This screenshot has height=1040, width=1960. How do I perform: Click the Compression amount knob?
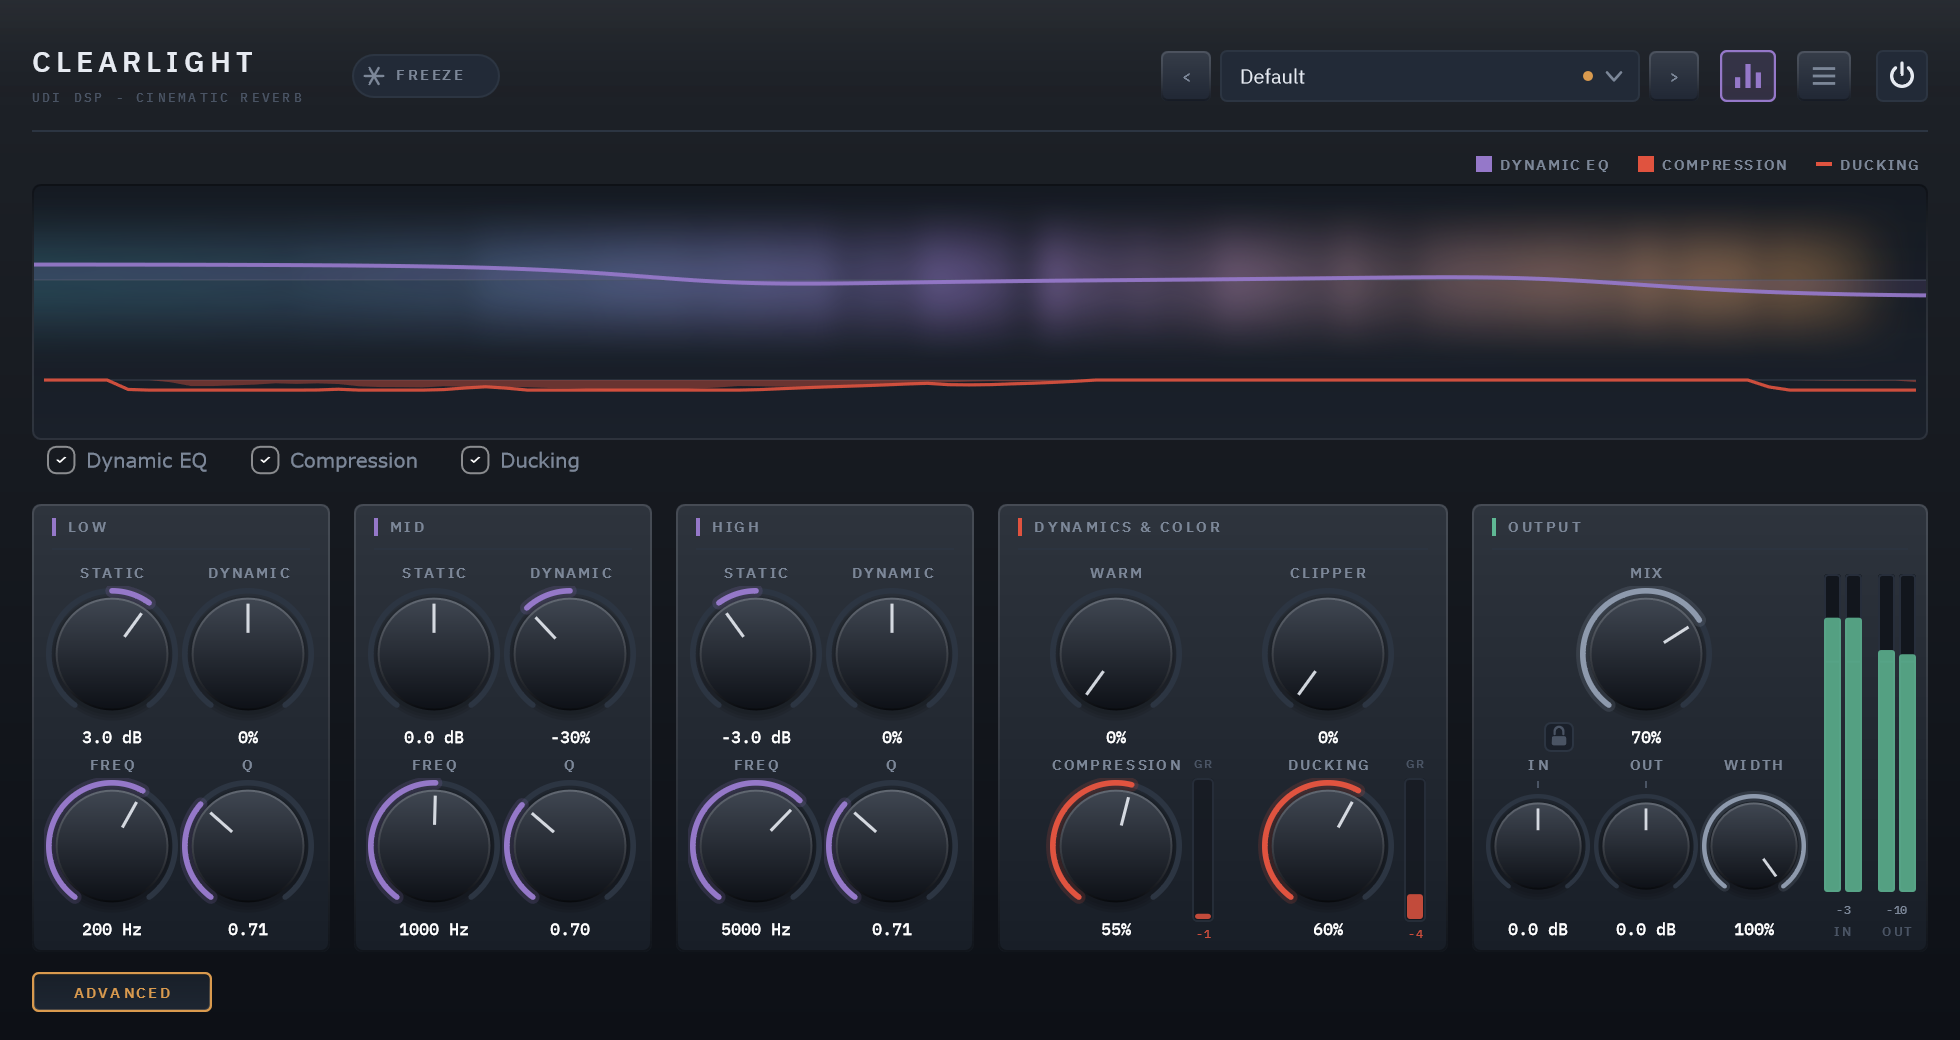(x=1116, y=846)
